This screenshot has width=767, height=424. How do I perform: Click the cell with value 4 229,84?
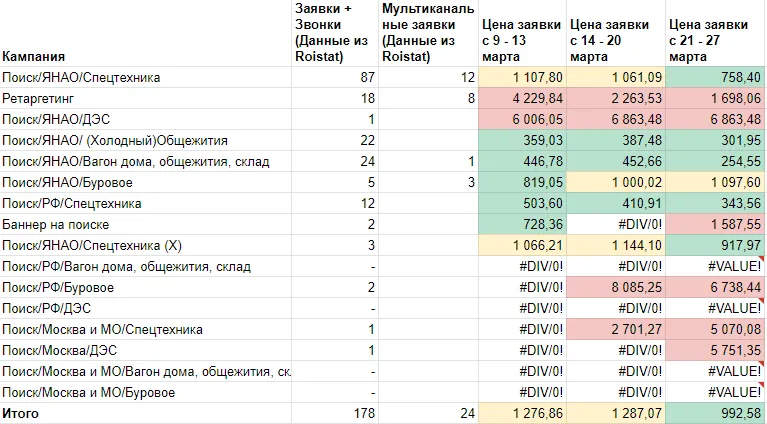click(520, 98)
